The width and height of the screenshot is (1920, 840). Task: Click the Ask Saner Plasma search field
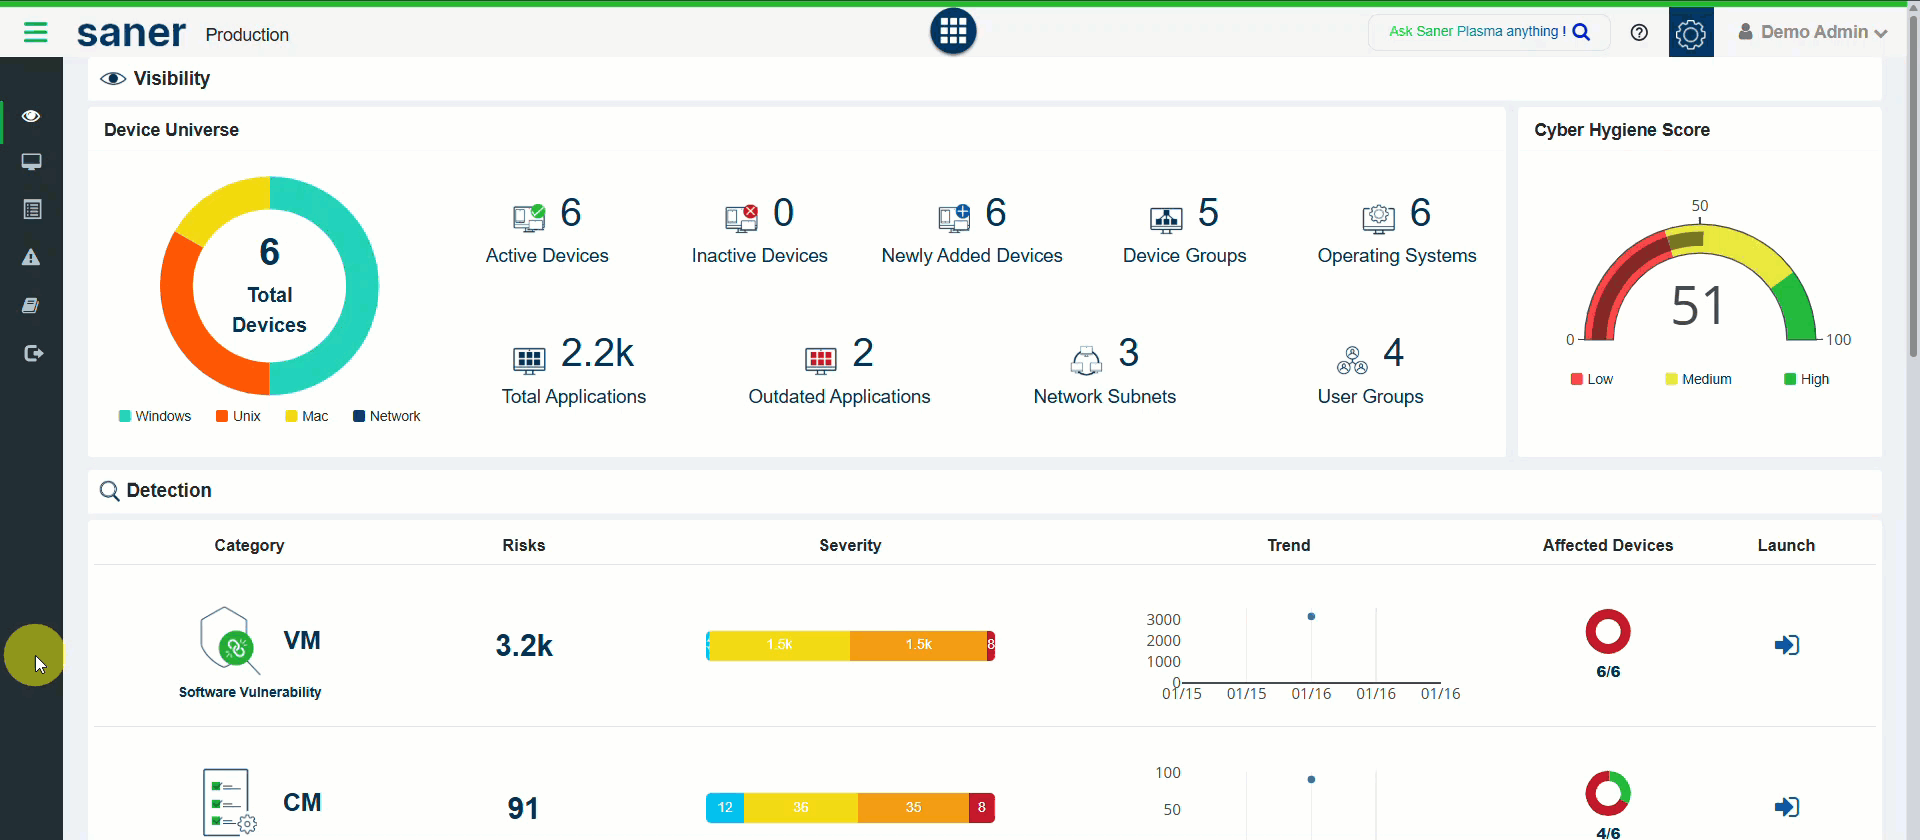coord(1478,32)
